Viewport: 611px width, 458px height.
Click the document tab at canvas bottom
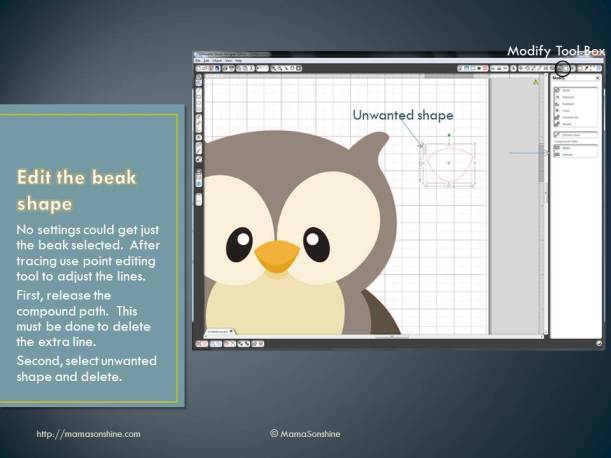[x=216, y=331]
